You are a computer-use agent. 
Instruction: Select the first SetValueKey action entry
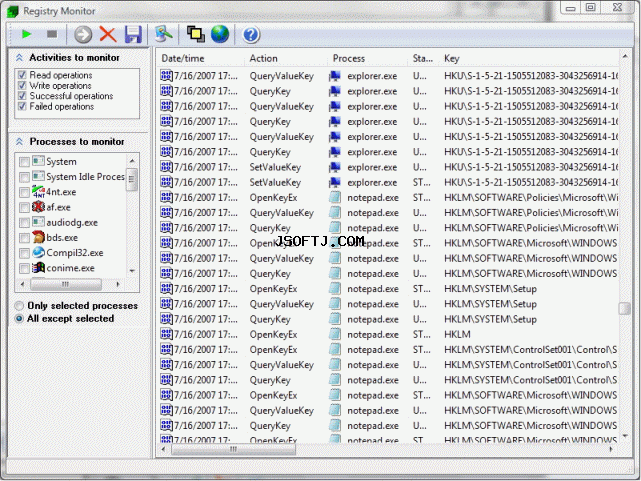pos(275,167)
